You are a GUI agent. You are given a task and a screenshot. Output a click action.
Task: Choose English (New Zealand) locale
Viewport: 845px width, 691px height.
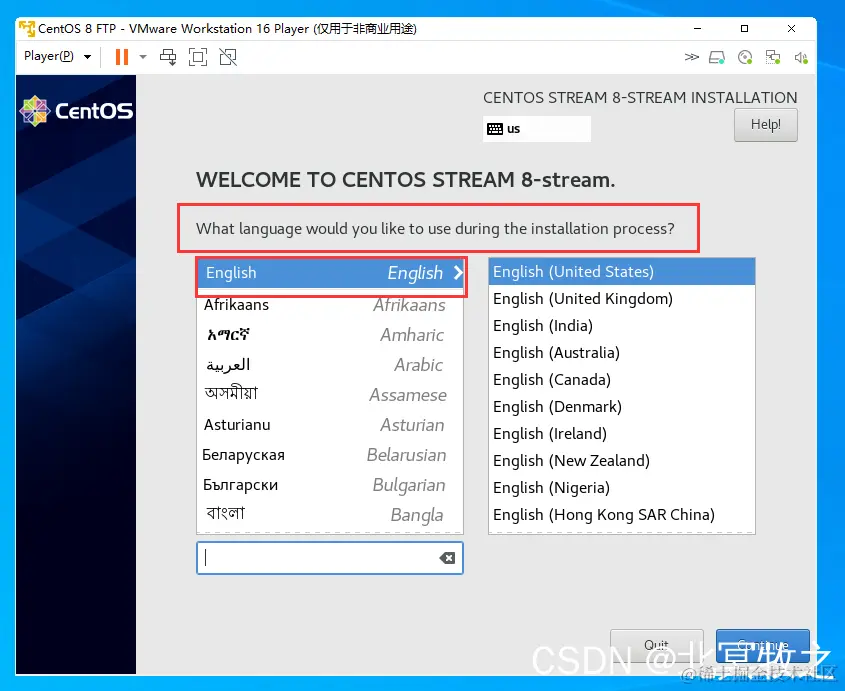click(621, 460)
